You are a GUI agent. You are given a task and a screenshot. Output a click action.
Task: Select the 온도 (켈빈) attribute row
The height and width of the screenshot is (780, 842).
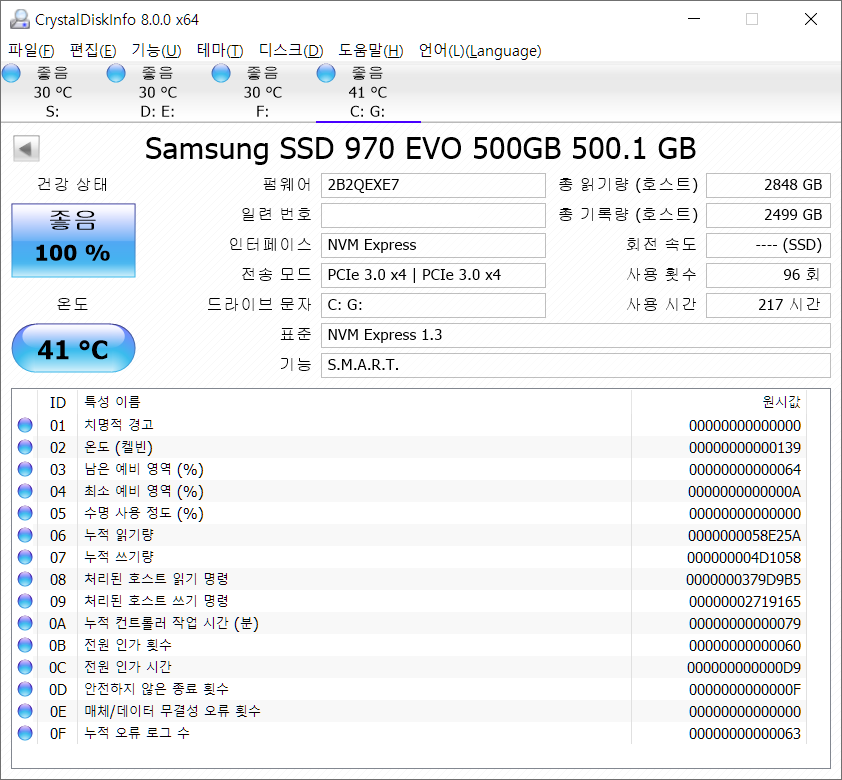409,447
